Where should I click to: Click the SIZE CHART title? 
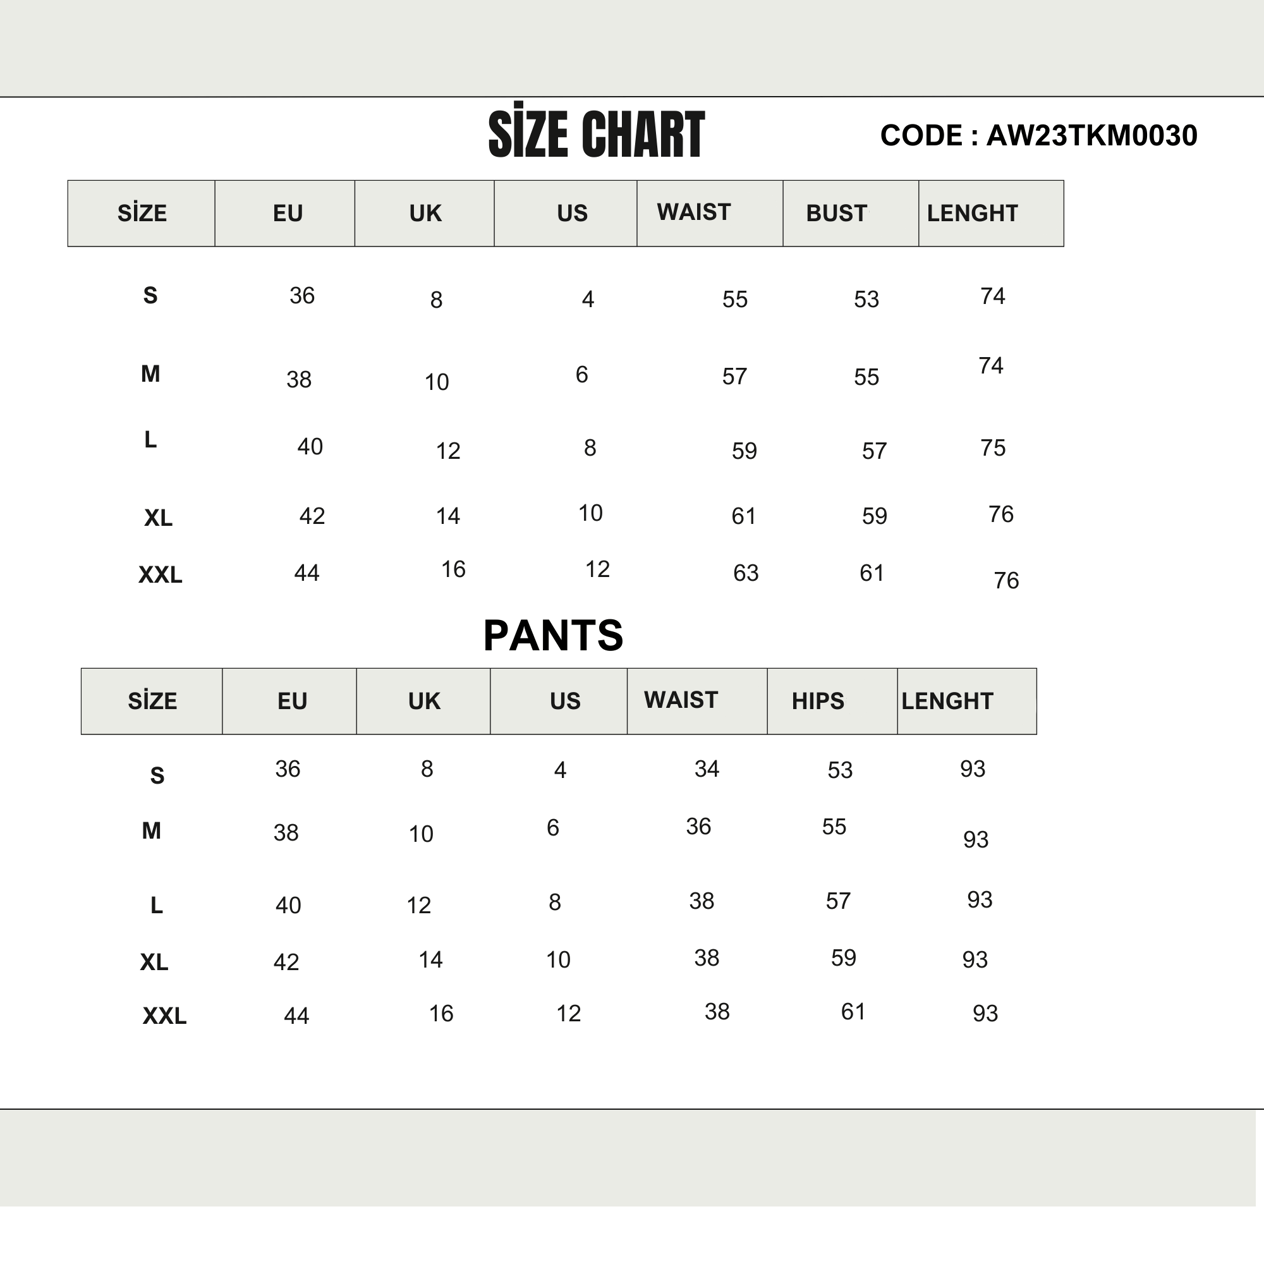[x=596, y=133]
